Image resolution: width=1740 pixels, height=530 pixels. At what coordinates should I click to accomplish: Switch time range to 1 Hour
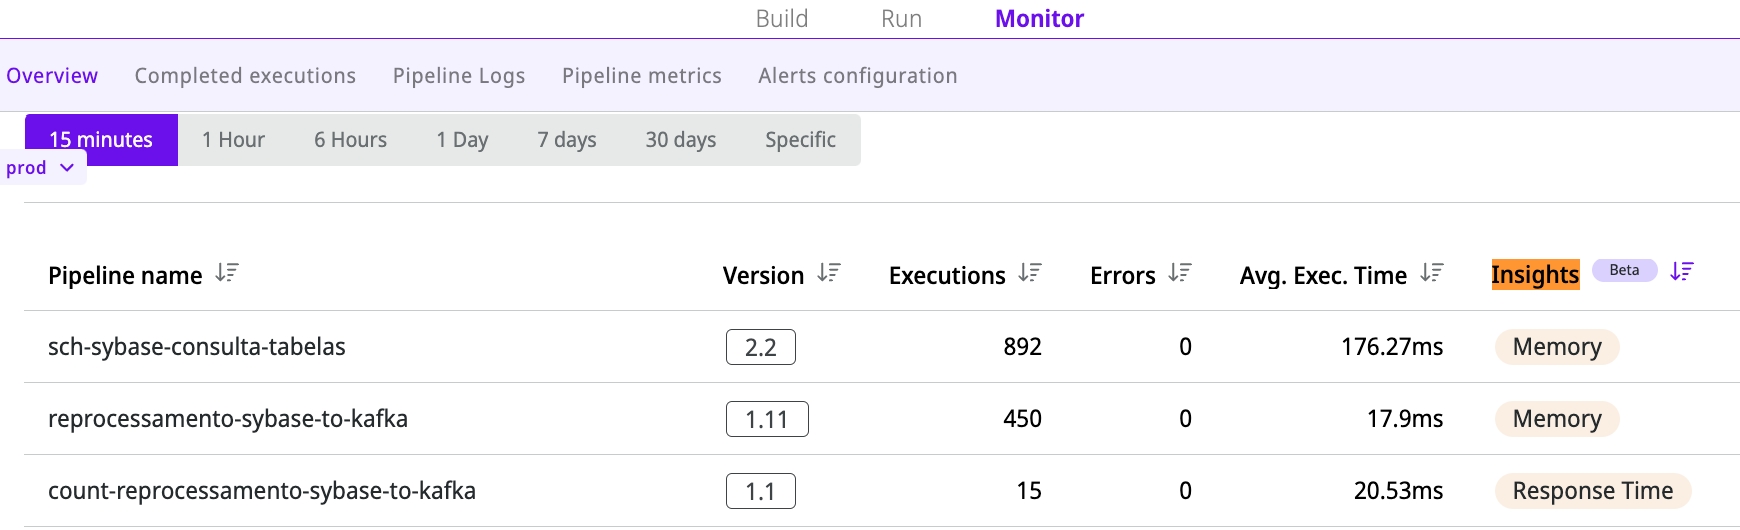[233, 140]
